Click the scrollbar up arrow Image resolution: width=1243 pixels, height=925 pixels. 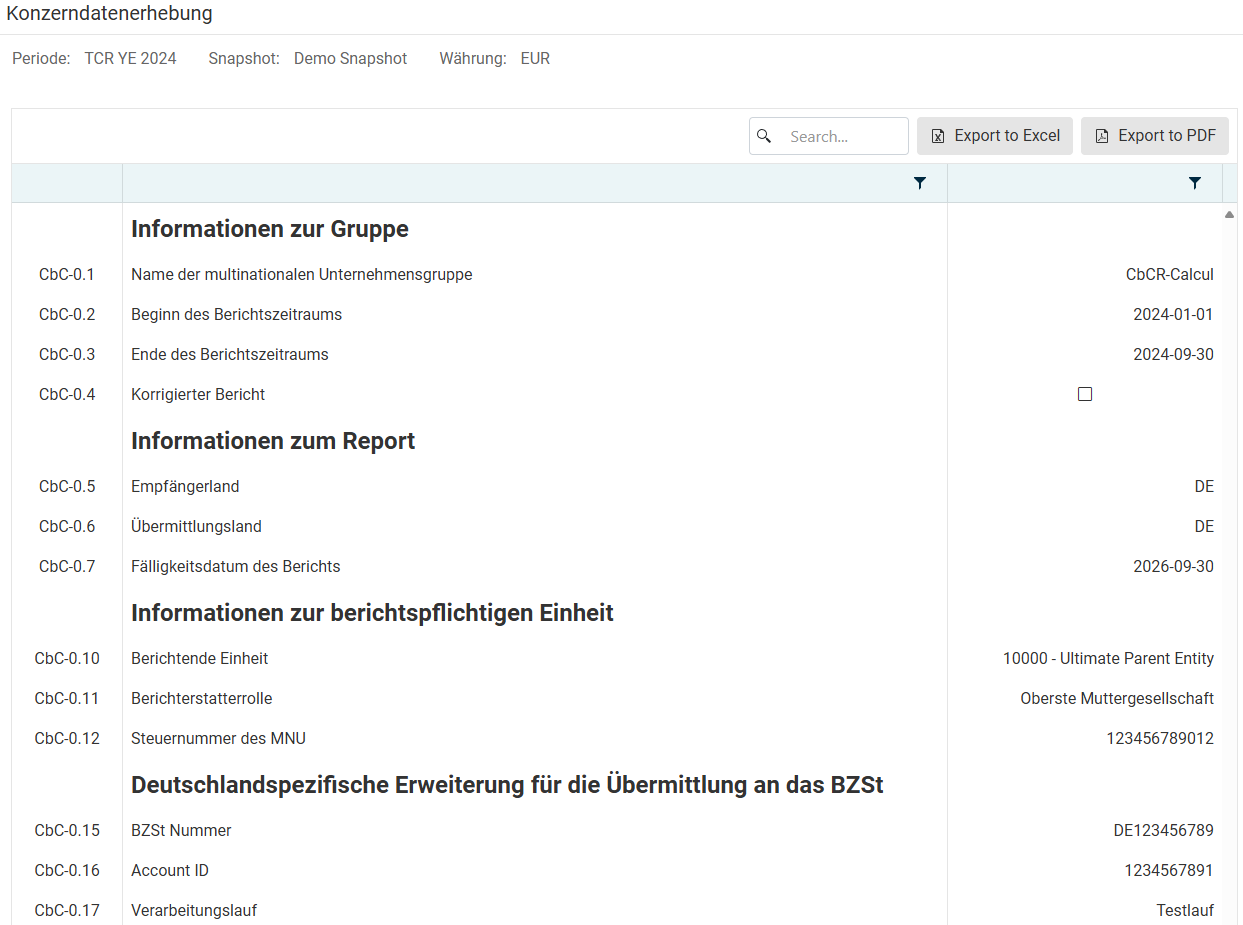click(x=1230, y=215)
